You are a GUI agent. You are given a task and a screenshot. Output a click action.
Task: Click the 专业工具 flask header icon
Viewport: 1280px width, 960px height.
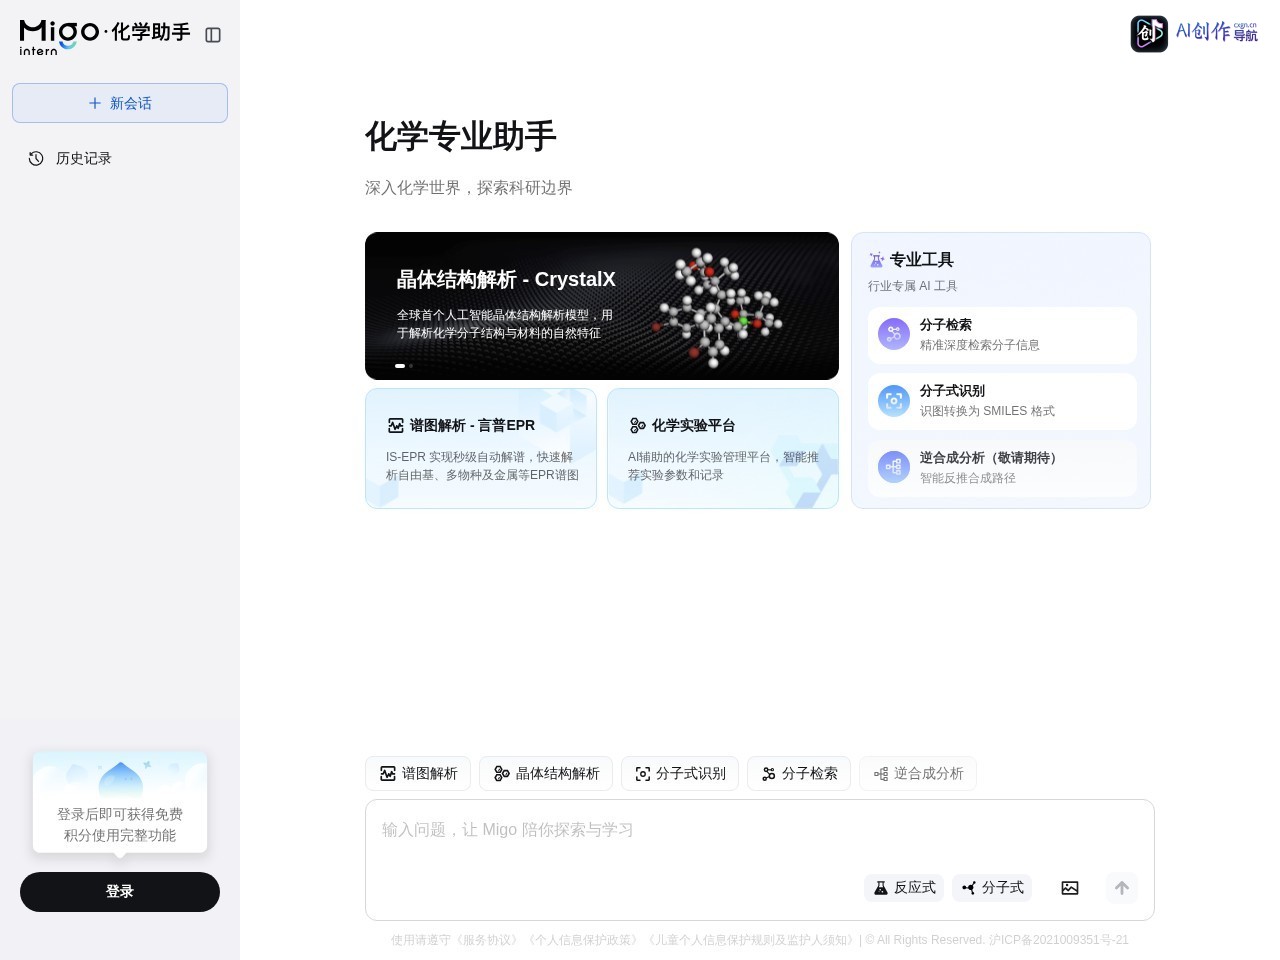[876, 260]
